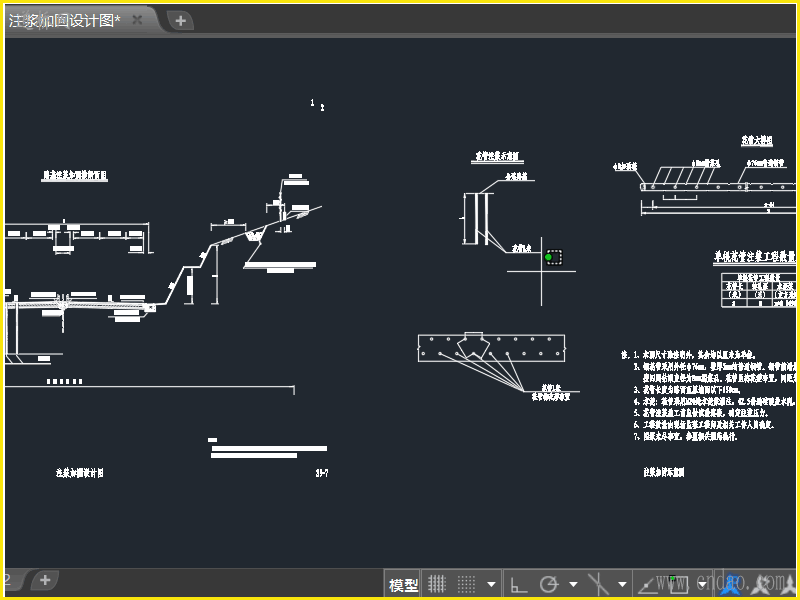The image size is (800, 600).
Task: Toggle ortho mode in status bar
Action: (x=519, y=584)
